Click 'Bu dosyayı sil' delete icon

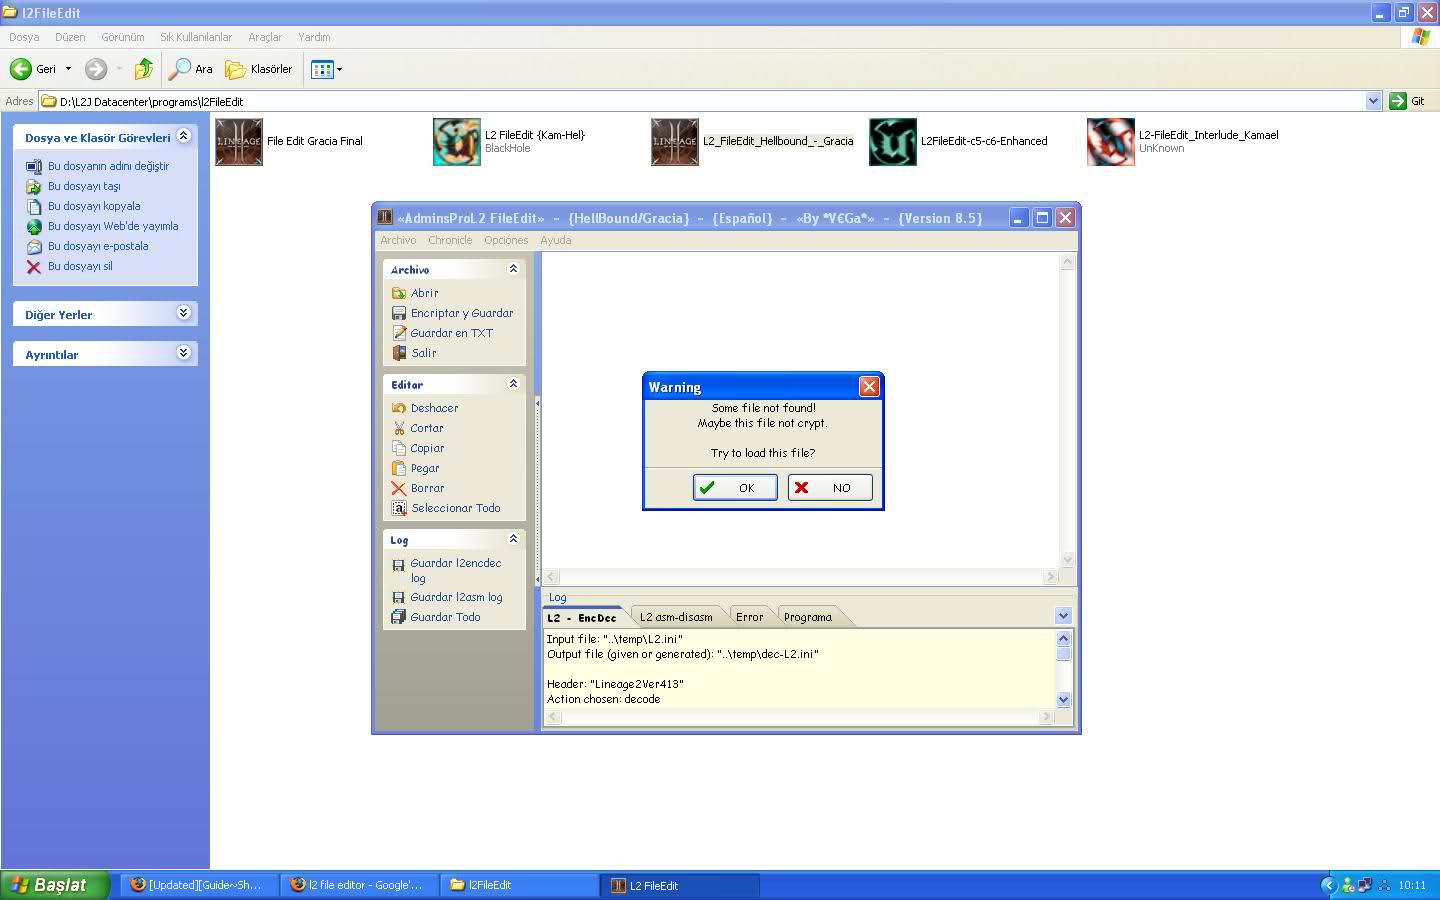coord(34,266)
